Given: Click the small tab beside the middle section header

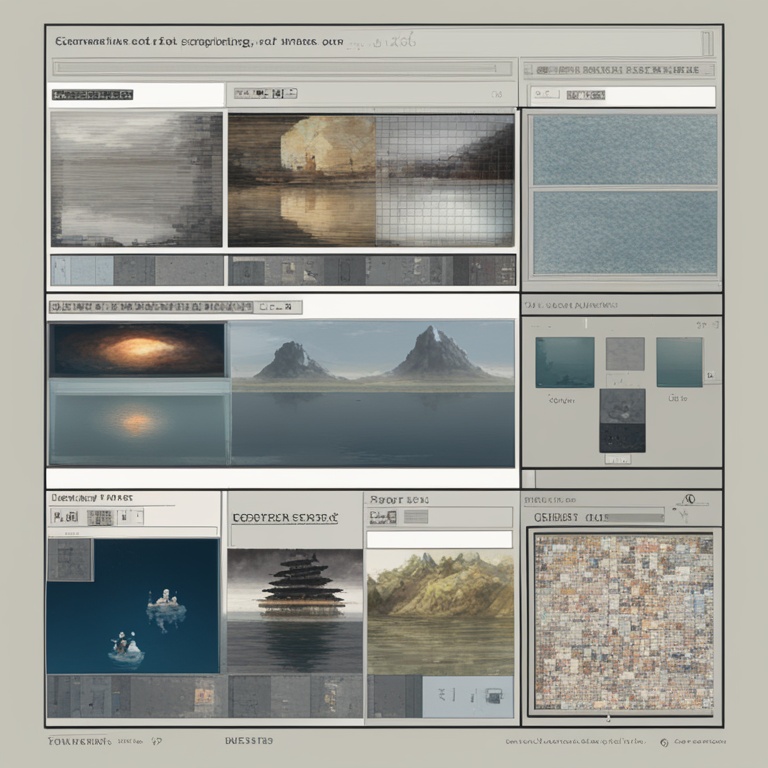Looking at the screenshot, I should click(277, 307).
